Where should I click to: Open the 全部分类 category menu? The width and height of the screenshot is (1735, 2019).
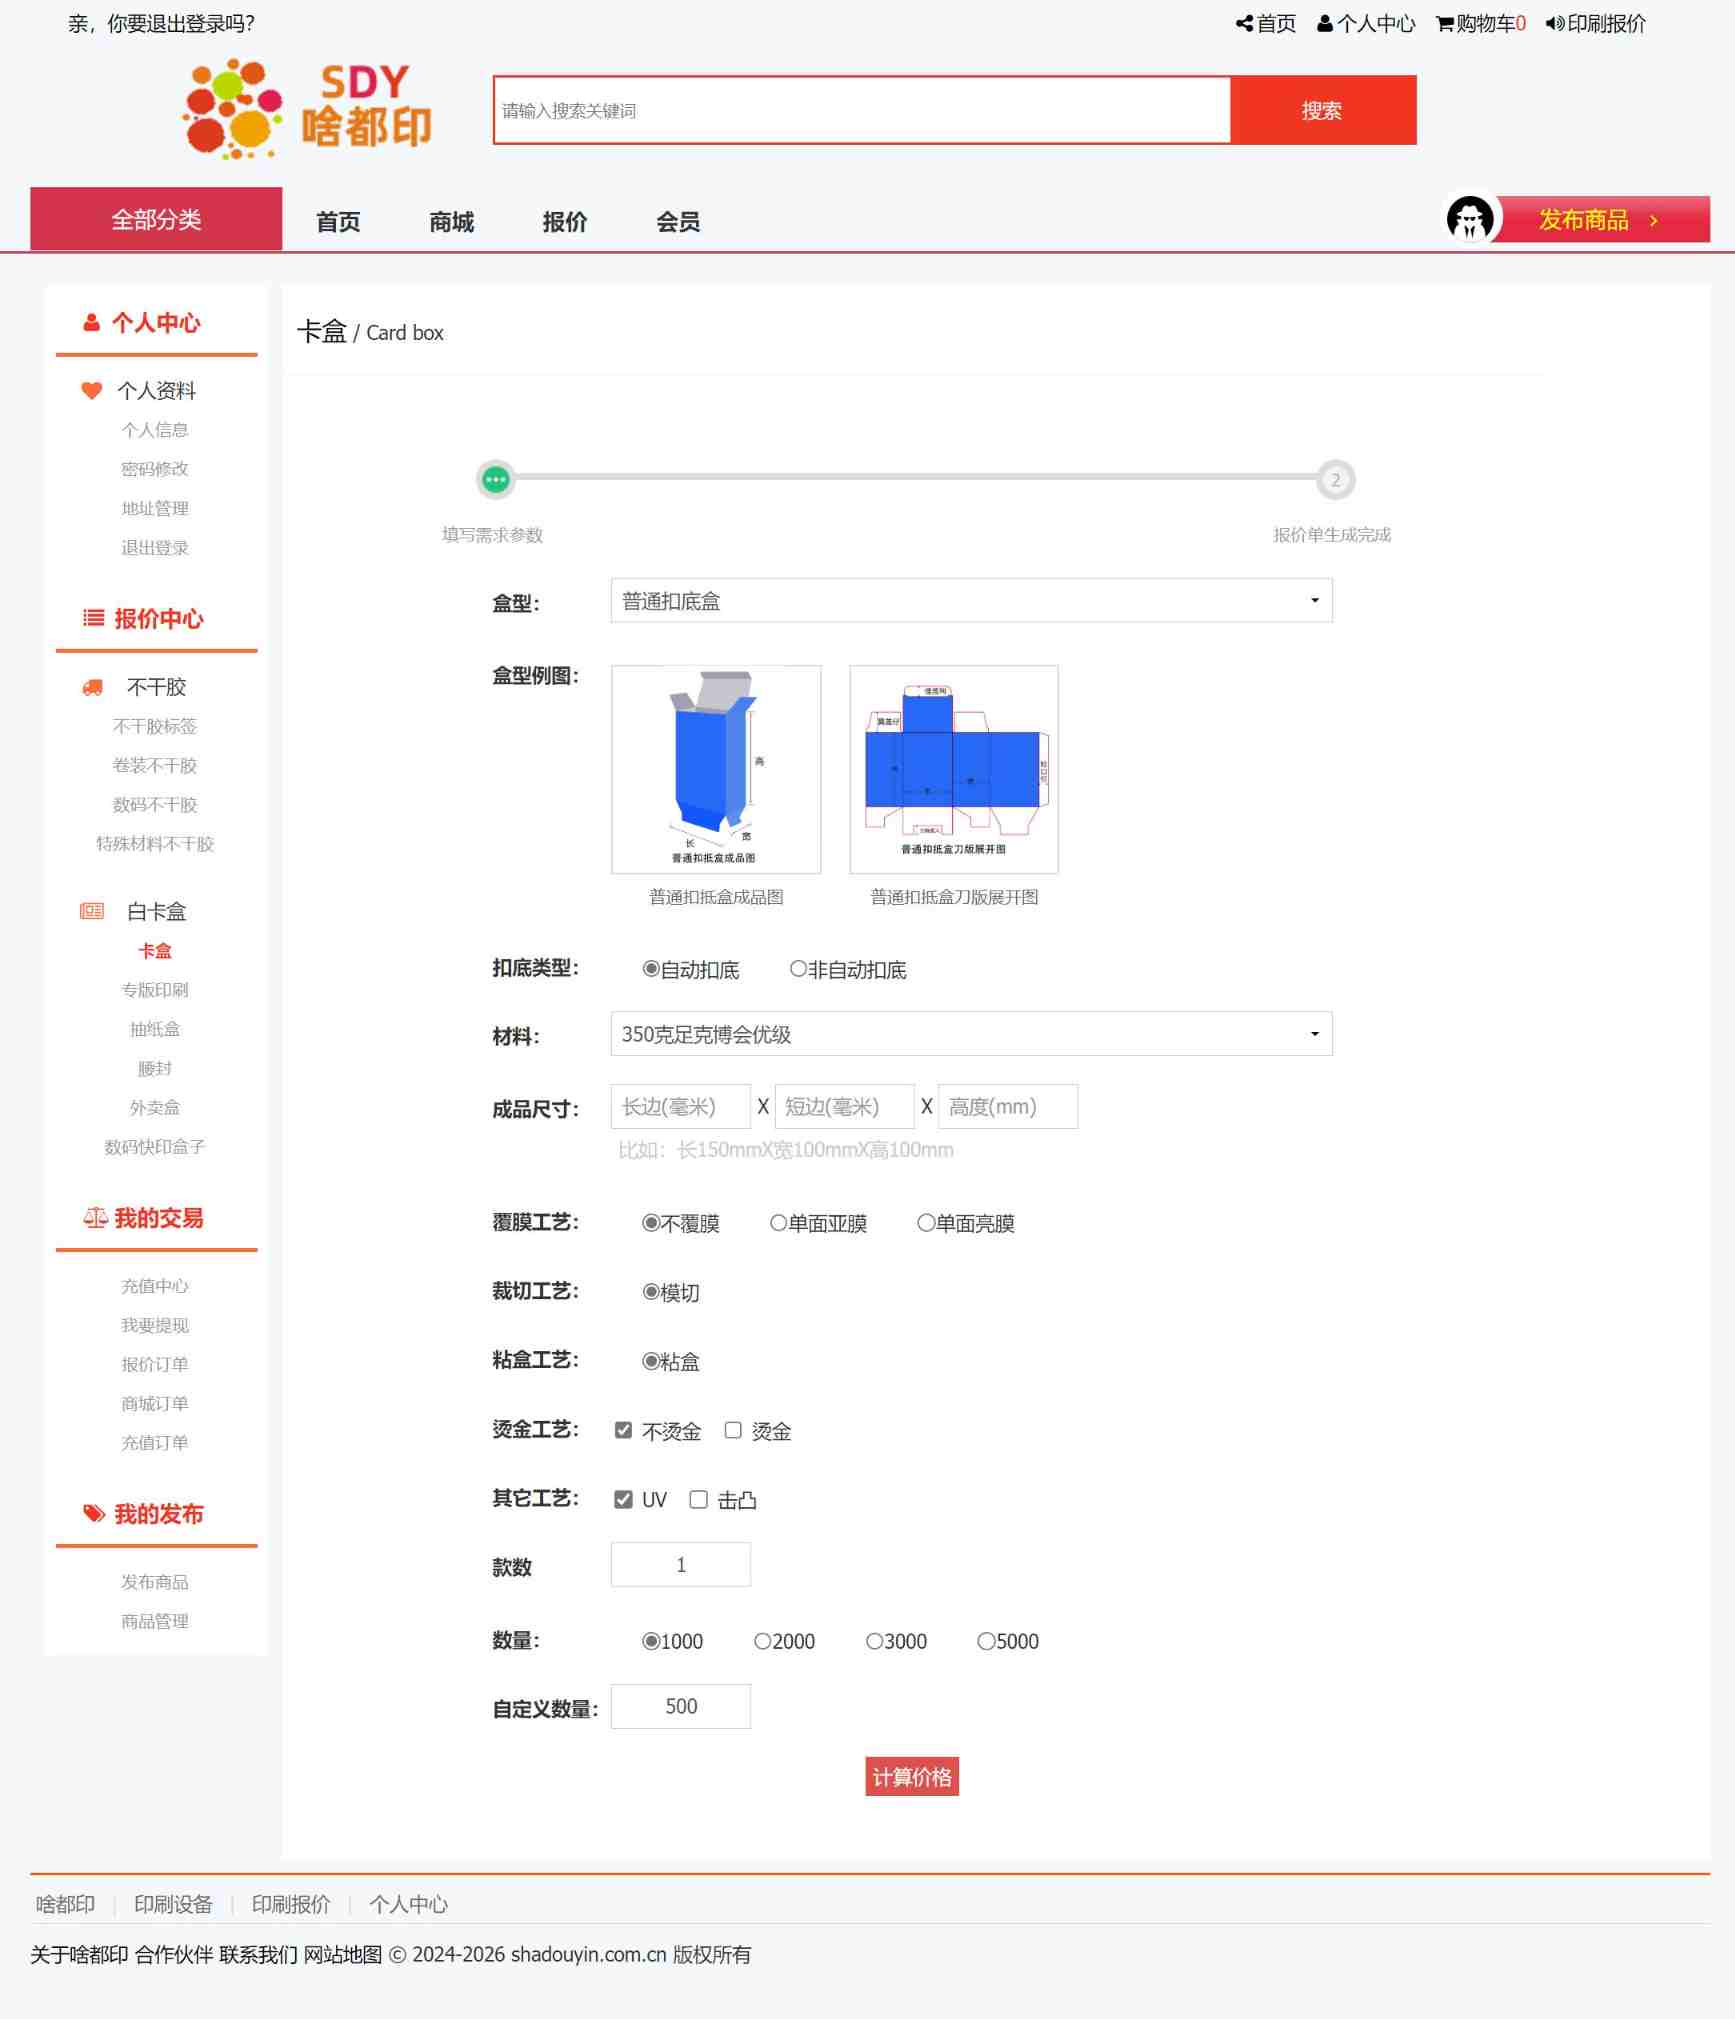(x=156, y=219)
